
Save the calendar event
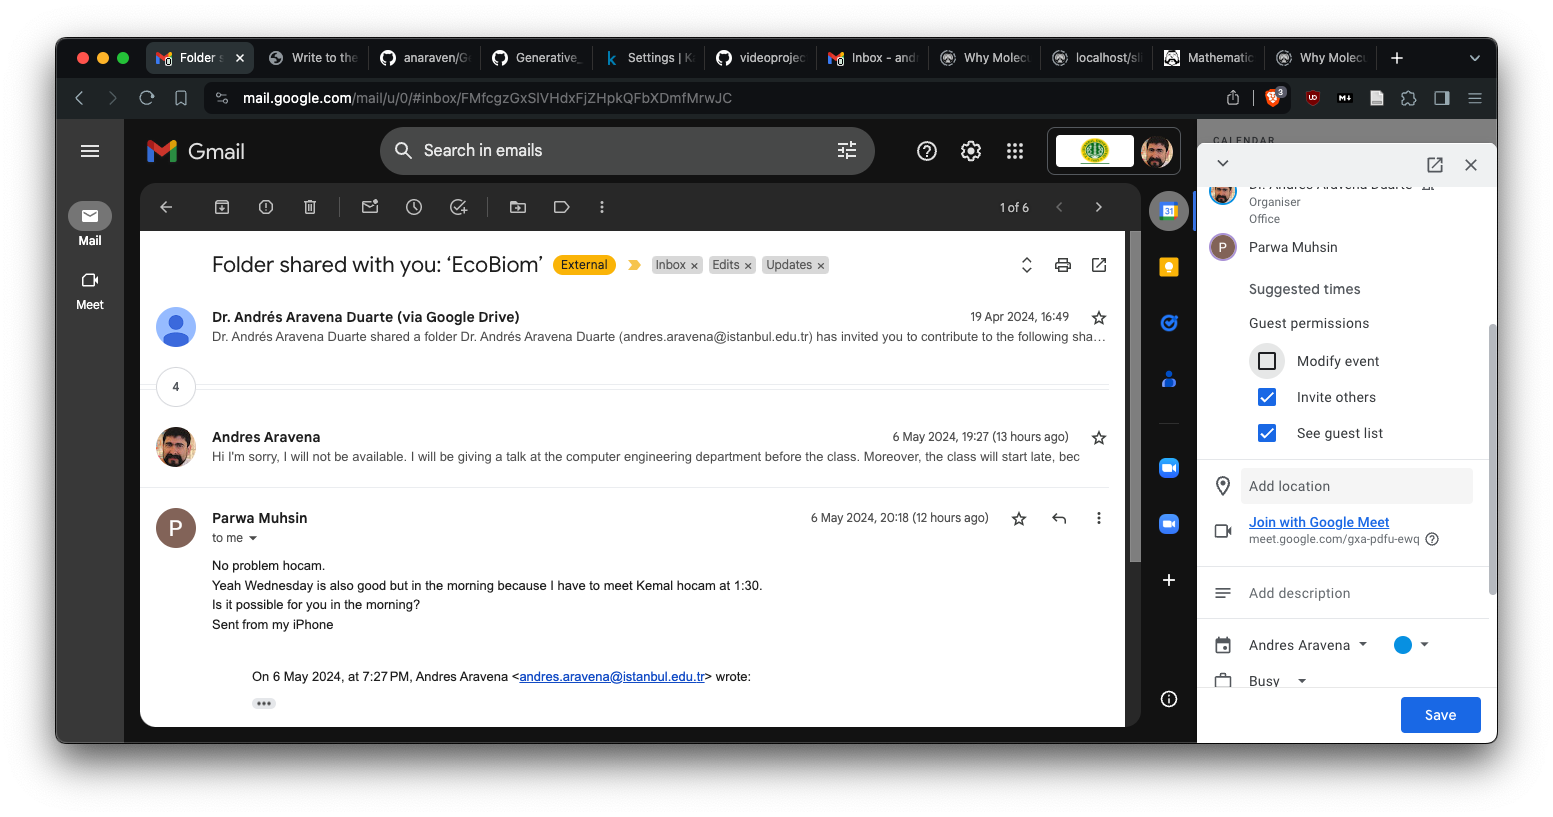(1440, 715)
